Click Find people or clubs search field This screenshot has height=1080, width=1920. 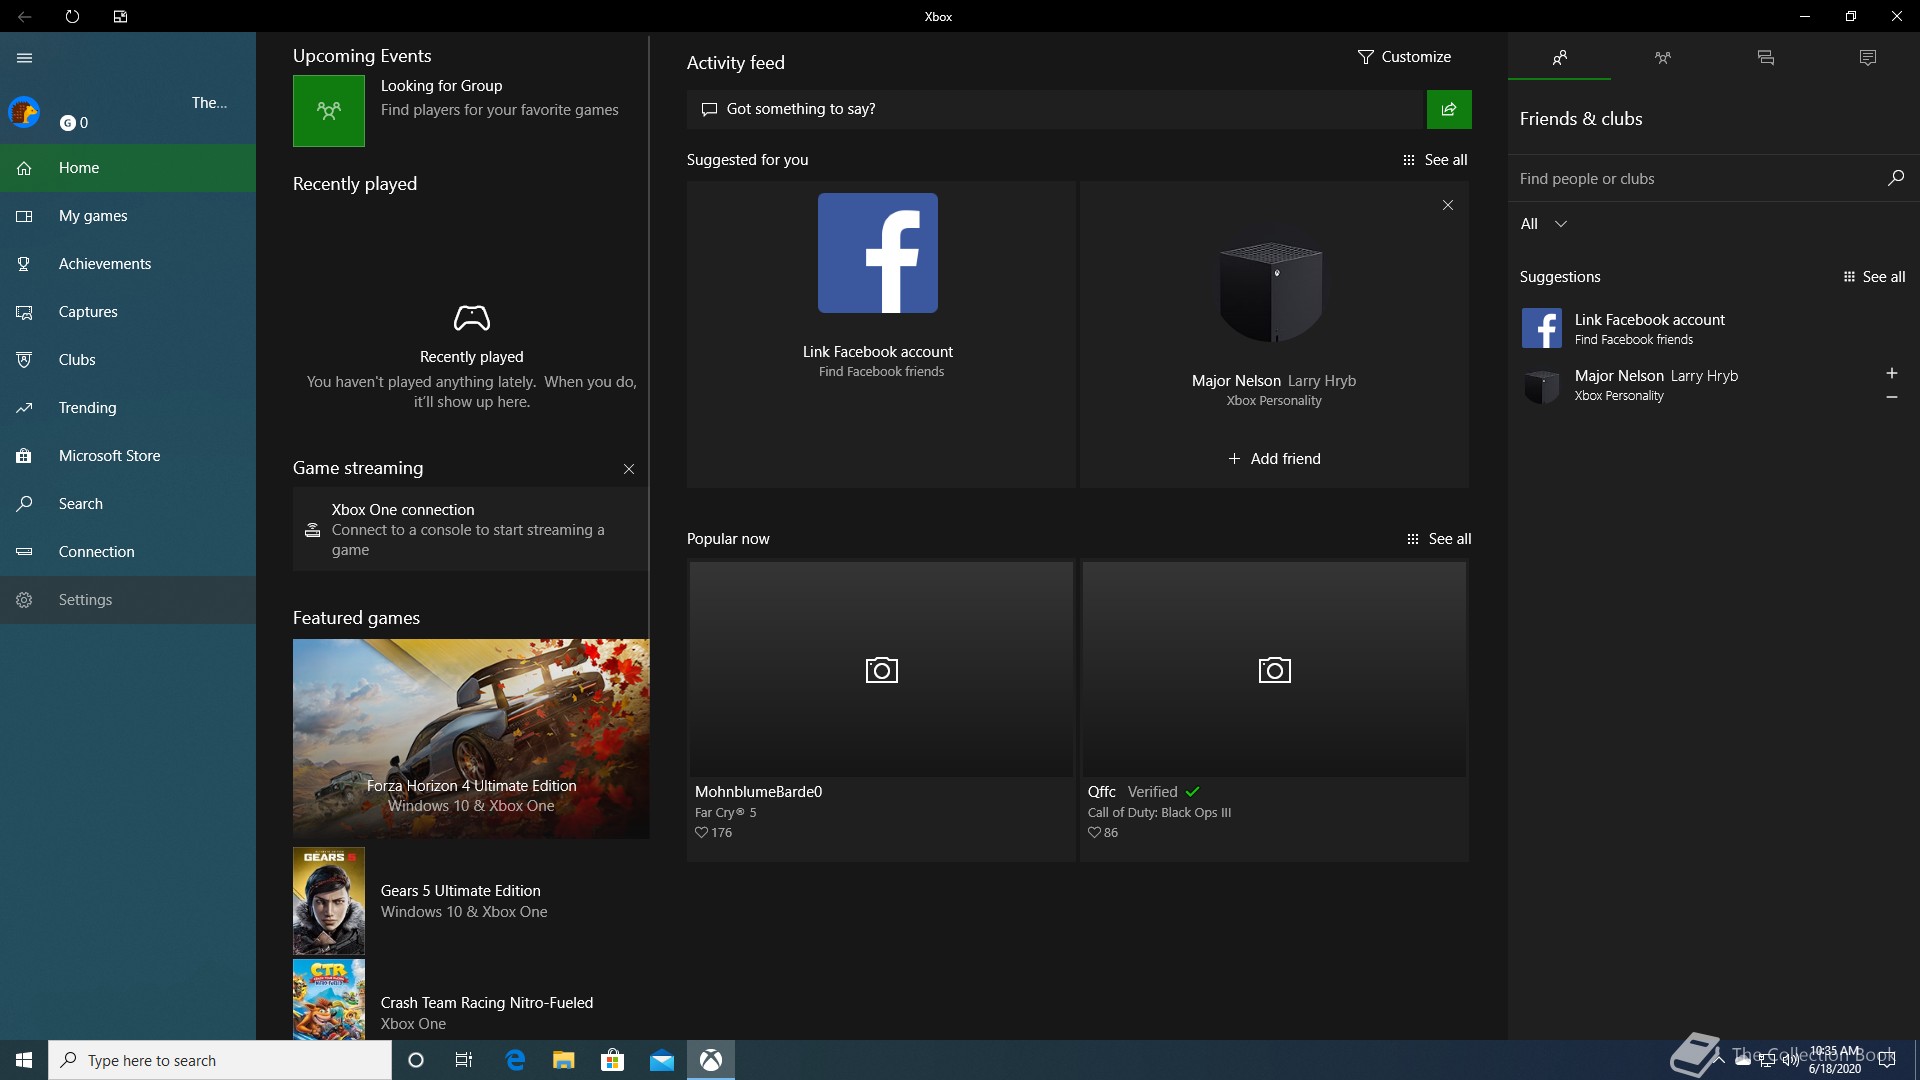point(1695,179)
